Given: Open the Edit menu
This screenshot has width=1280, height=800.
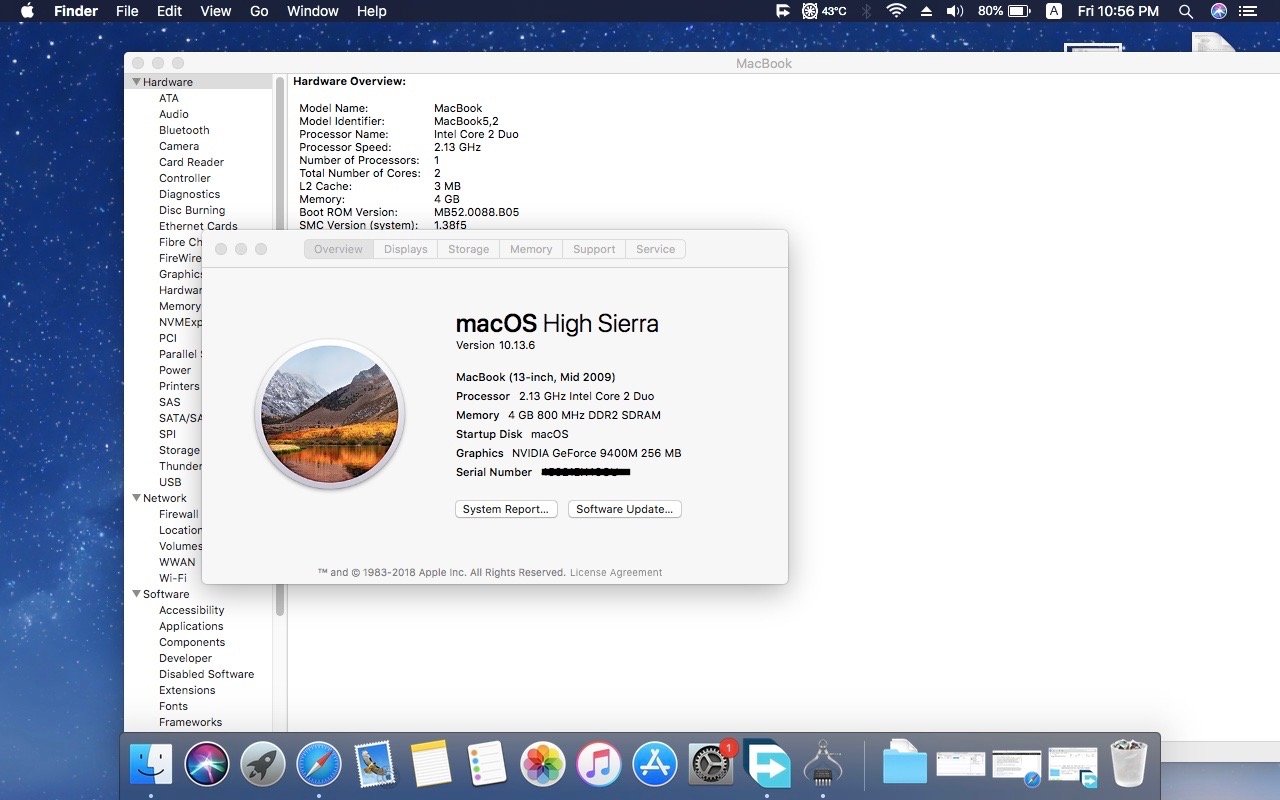Looking at the screenshot, I should [169, 11].
